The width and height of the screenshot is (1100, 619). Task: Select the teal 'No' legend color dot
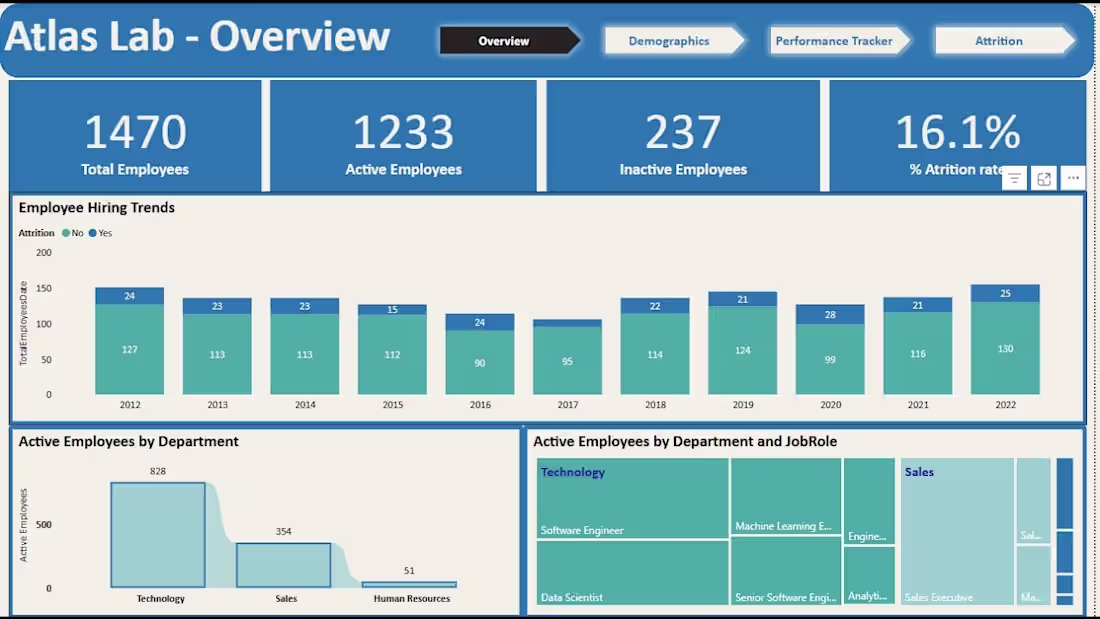(64, 233)
